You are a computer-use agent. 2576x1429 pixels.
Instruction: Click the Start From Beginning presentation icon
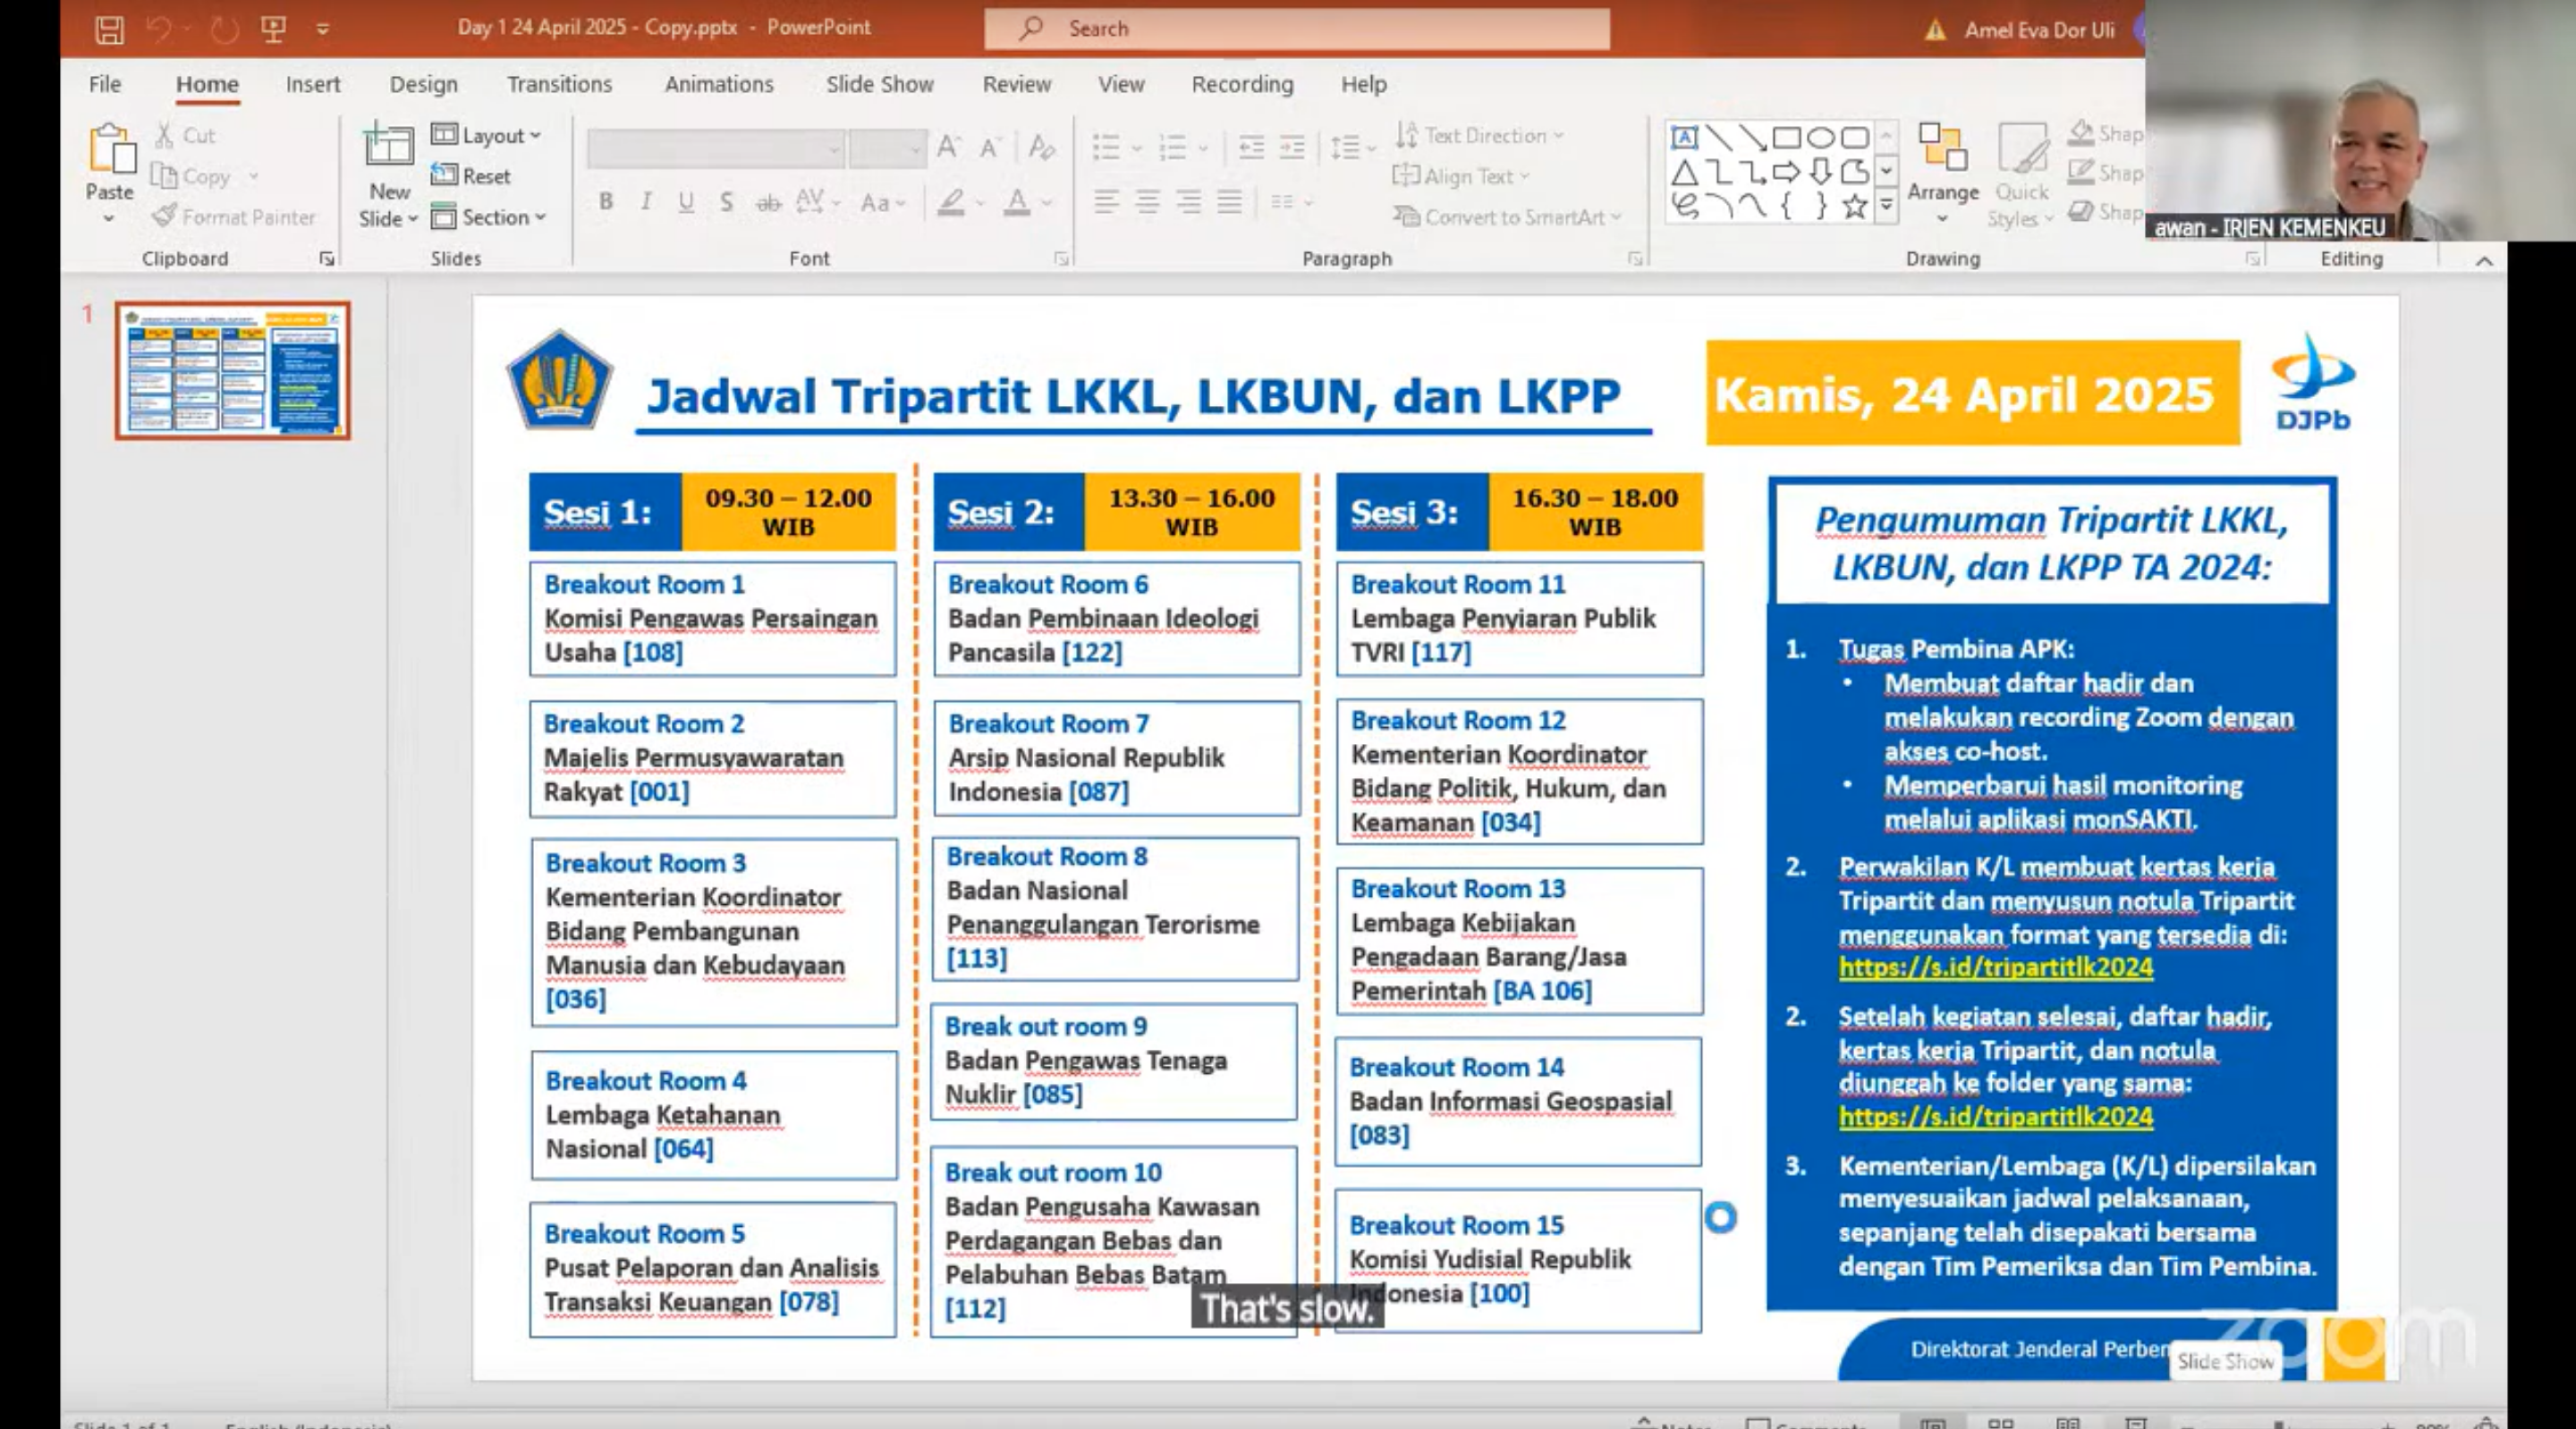pos(273,29)
